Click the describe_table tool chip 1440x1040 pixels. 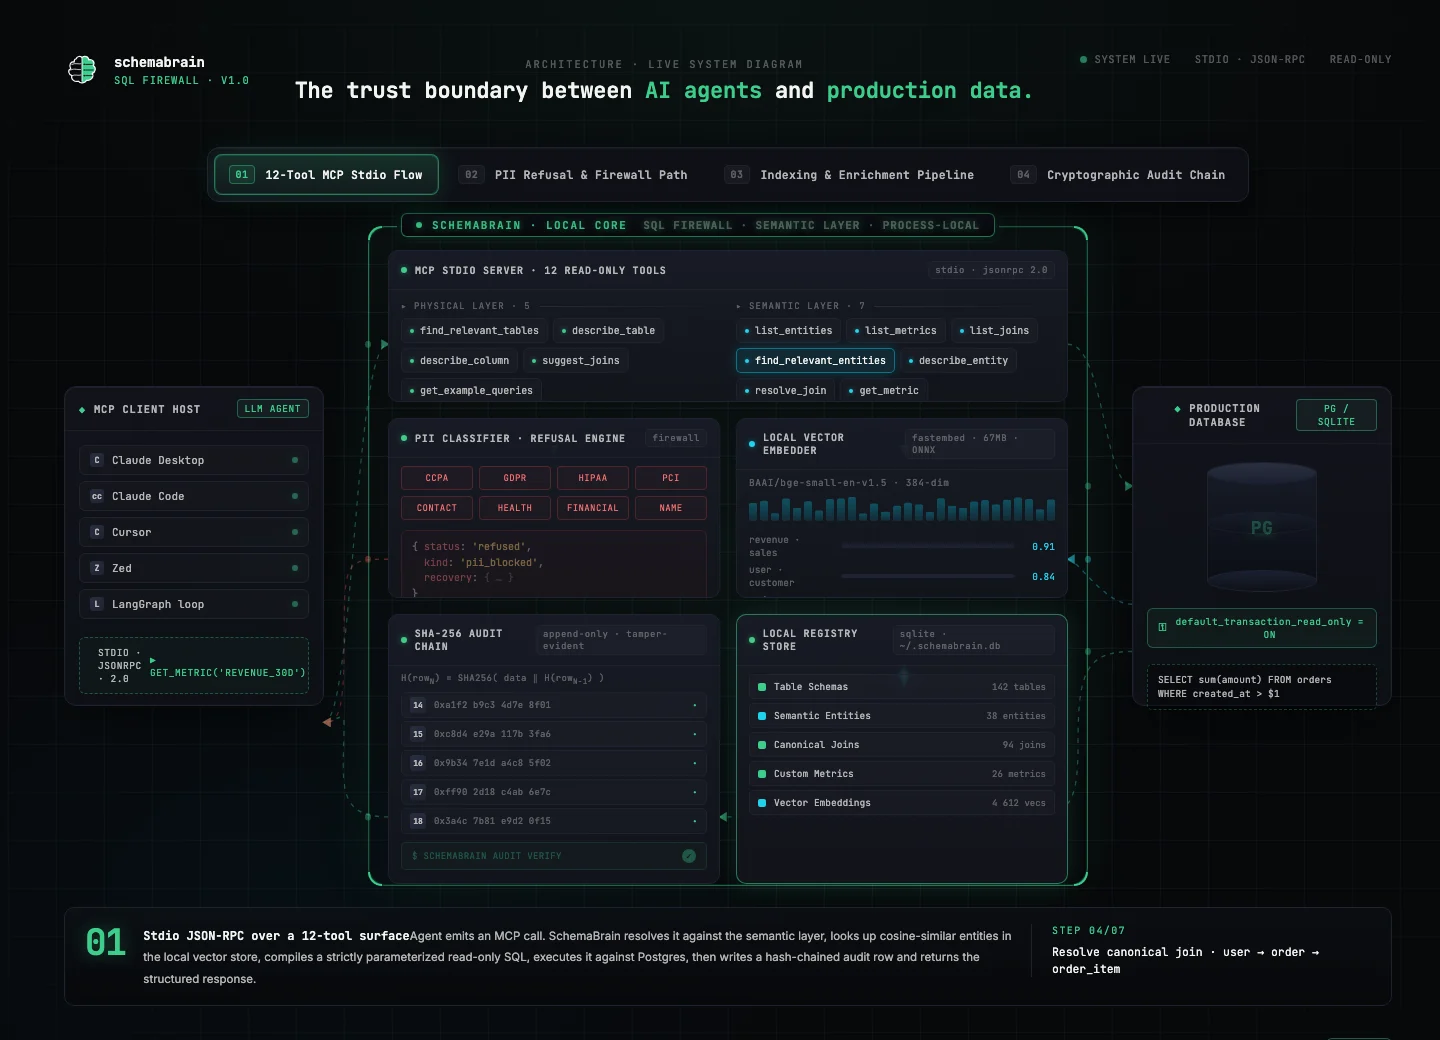[x=608, y=331]
